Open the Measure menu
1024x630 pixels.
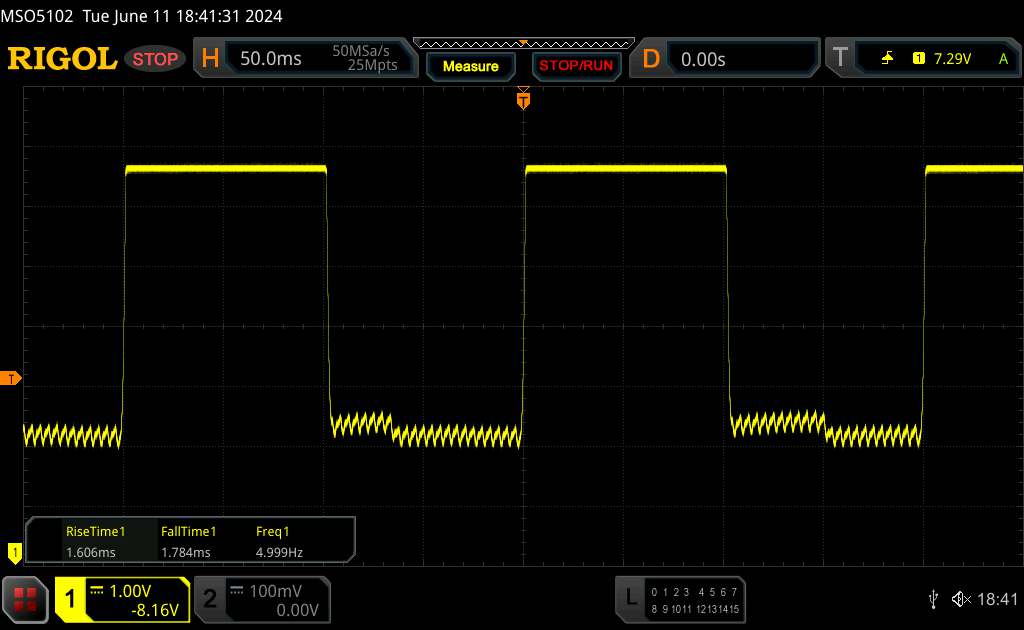point(470,66)
